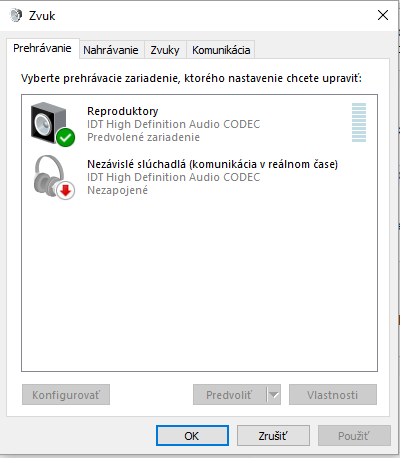The image size is (400, 459).
Task: Select the Nezávislé slúchadlá headphones icon
Action: click(x=49, y=176)
